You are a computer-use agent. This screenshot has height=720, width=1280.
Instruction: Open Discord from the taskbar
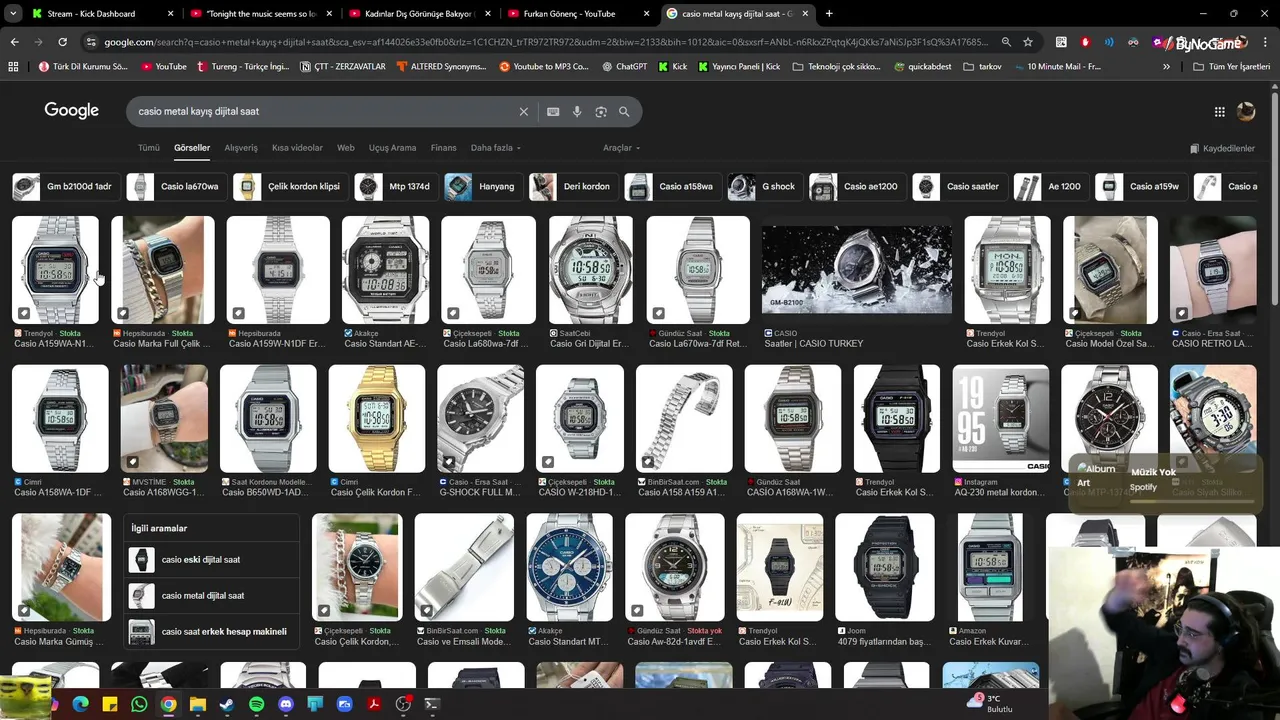click(x=286, y=704)
